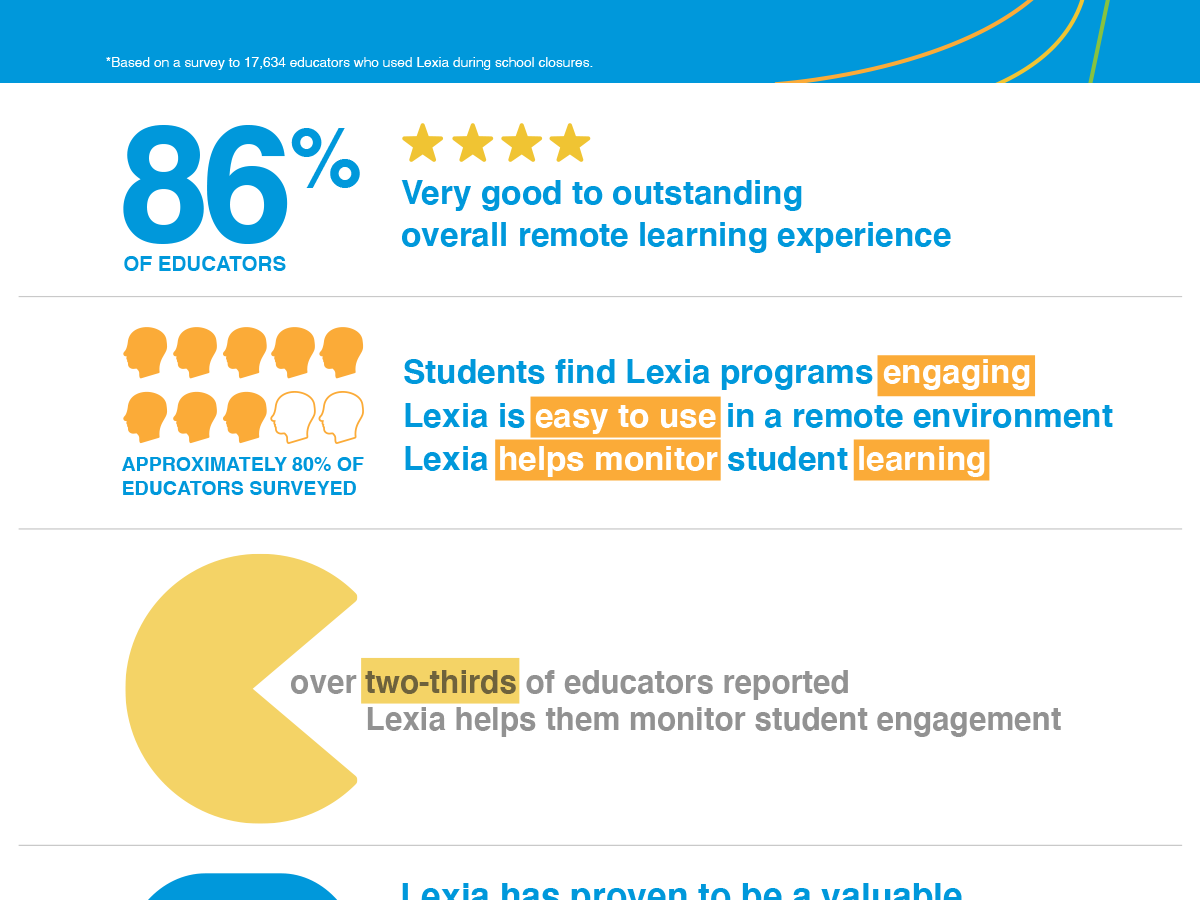This screenshot has height=900, width=1200.
Task: Click the highlighted word 'learning'
Action: pos(921,459)
